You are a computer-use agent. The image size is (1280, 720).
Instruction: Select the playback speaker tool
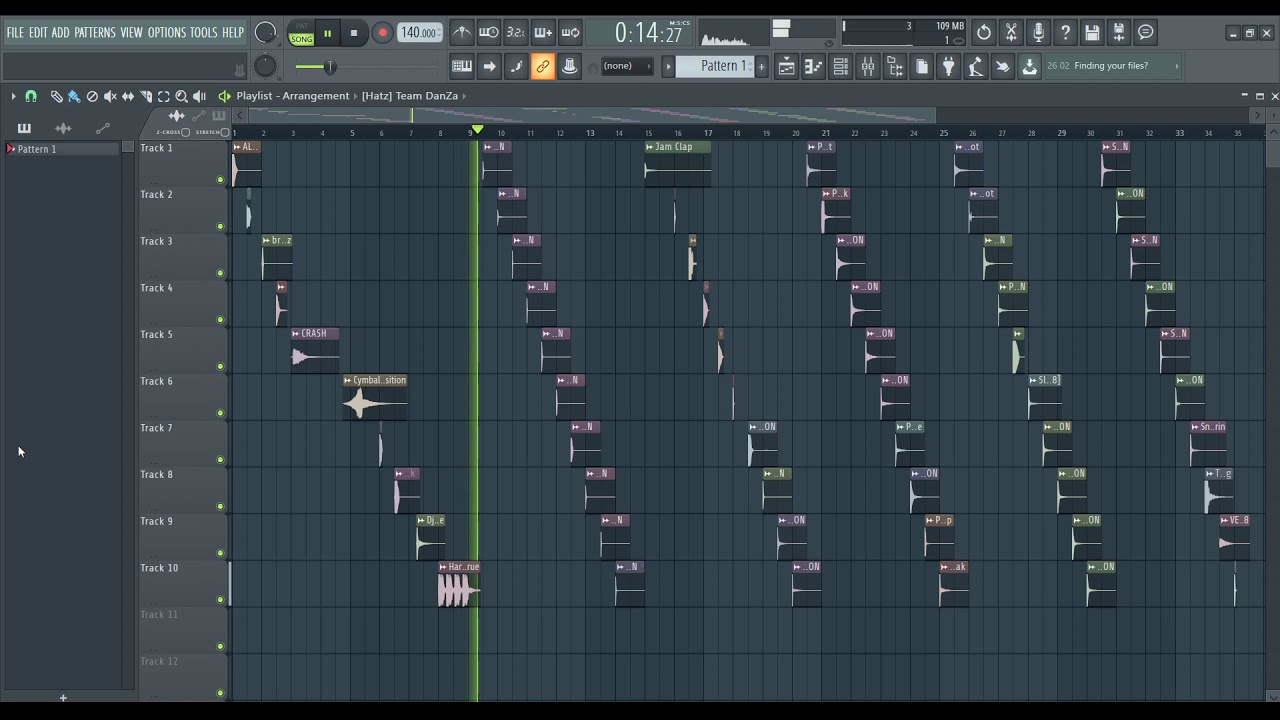(200, 96)
